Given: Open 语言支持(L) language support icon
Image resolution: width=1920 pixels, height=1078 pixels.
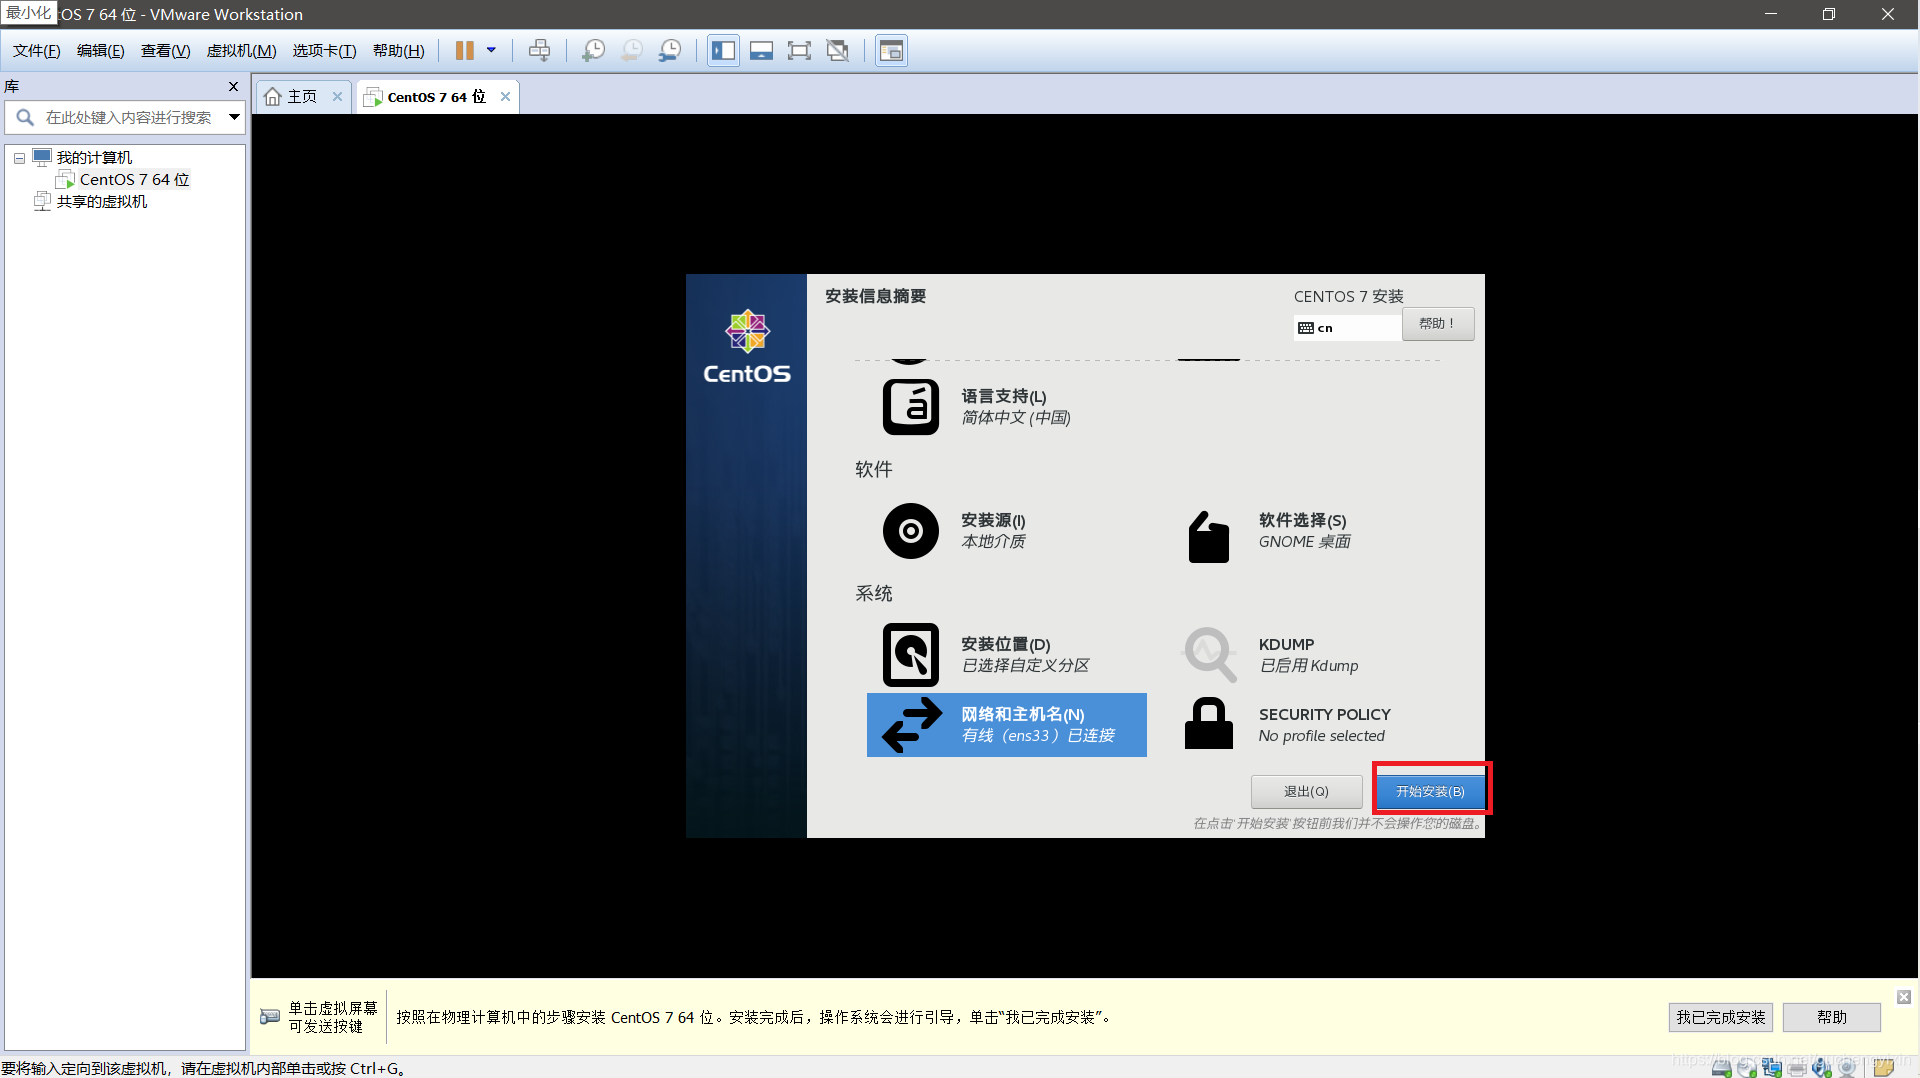Looking at the screenshot, I should click(x=910, y=407).
